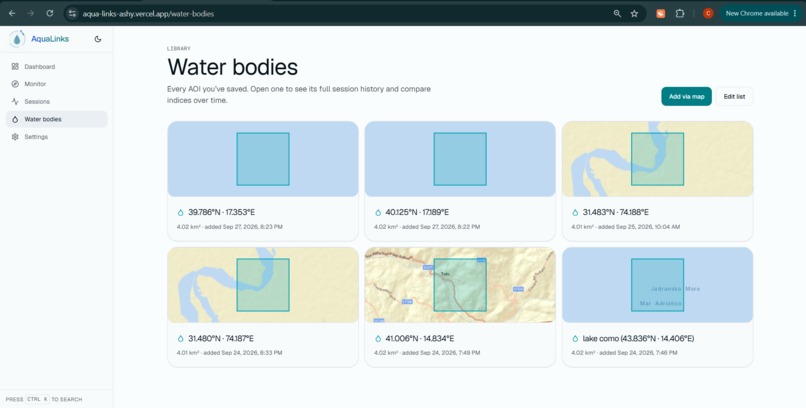Open the Sessions list
The width and height of the screenshot is (806, 408).
point(57,101)
